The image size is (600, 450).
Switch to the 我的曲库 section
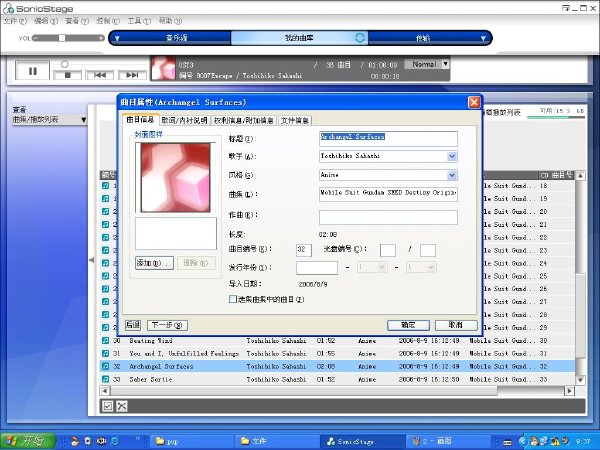[x=299, y=38]
